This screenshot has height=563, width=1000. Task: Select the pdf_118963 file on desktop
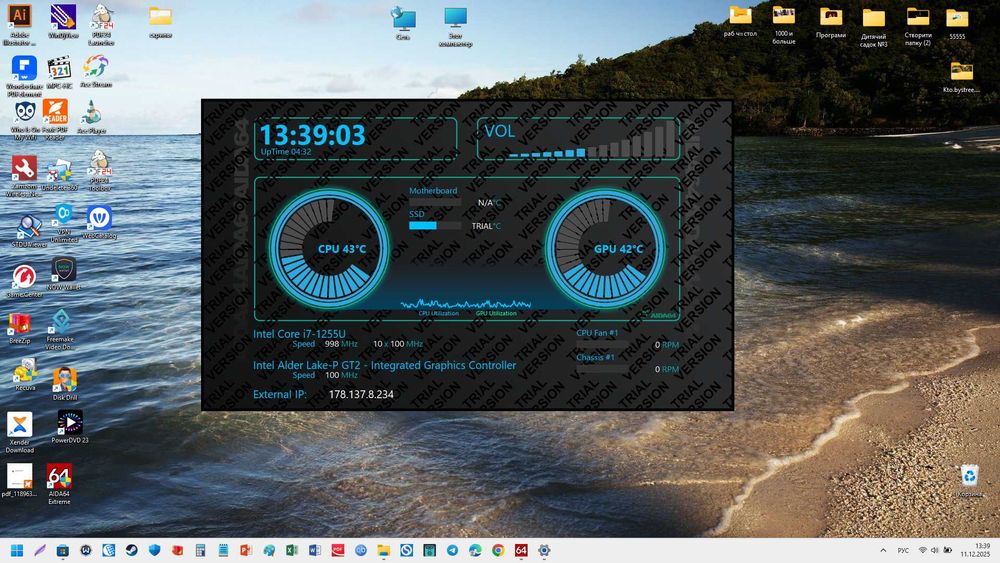(19, 480)
